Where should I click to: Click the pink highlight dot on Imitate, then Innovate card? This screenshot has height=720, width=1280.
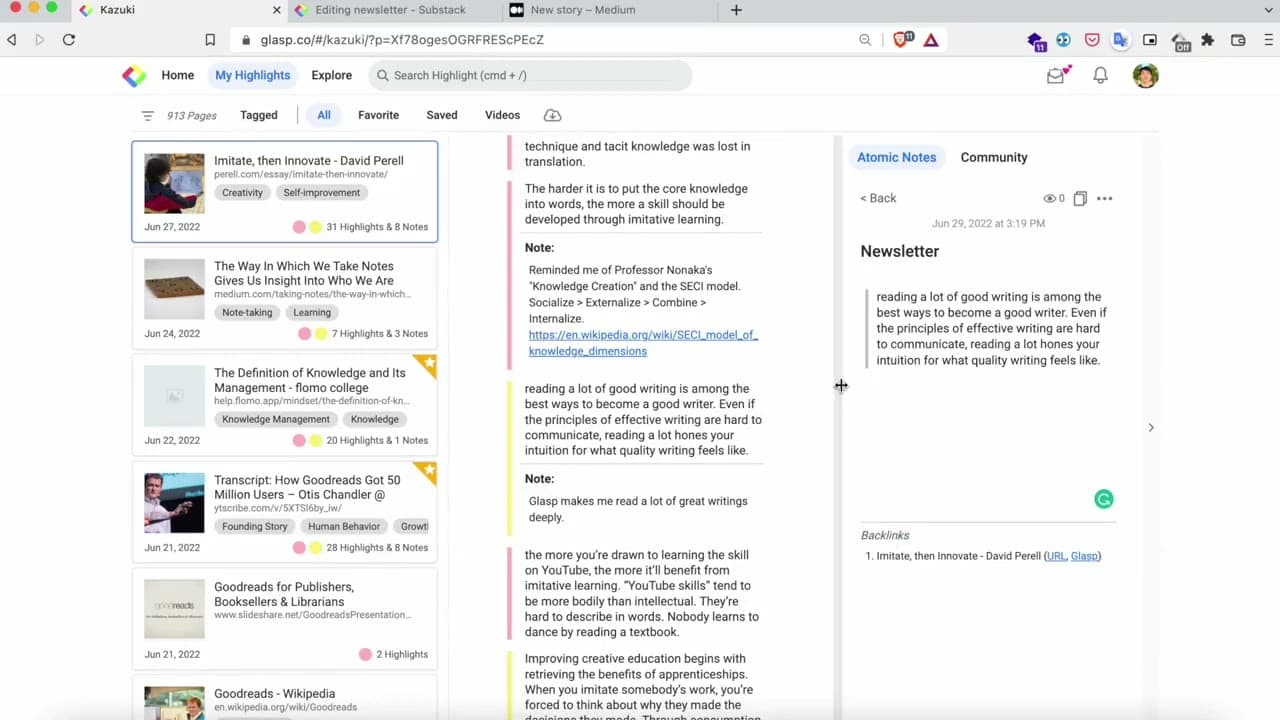pos(299,227)
